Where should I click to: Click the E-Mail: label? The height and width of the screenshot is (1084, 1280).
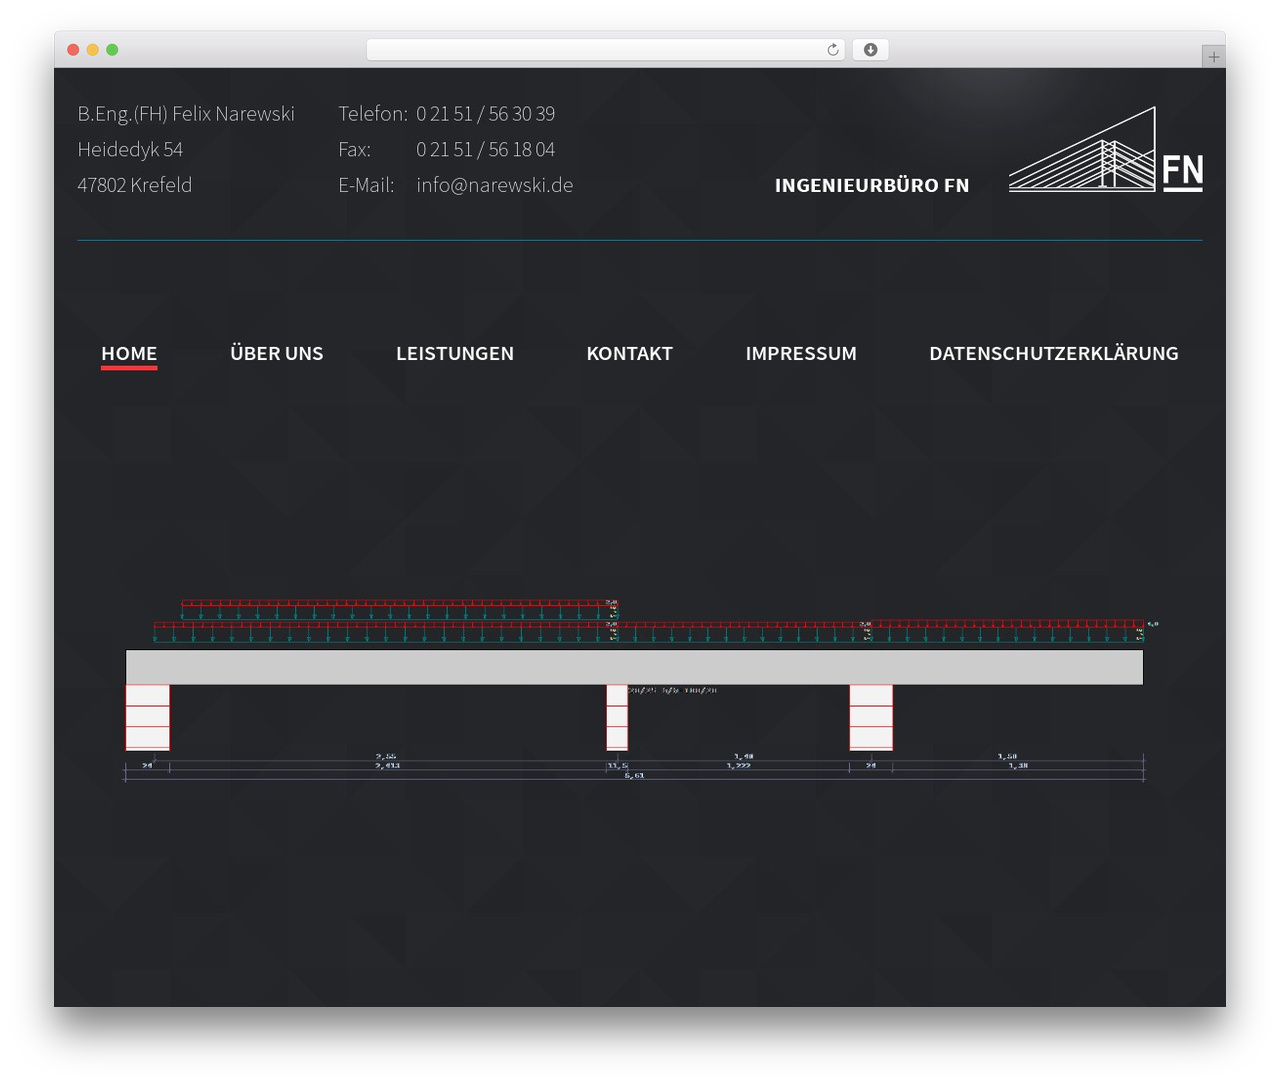click(x=366, y=185)
